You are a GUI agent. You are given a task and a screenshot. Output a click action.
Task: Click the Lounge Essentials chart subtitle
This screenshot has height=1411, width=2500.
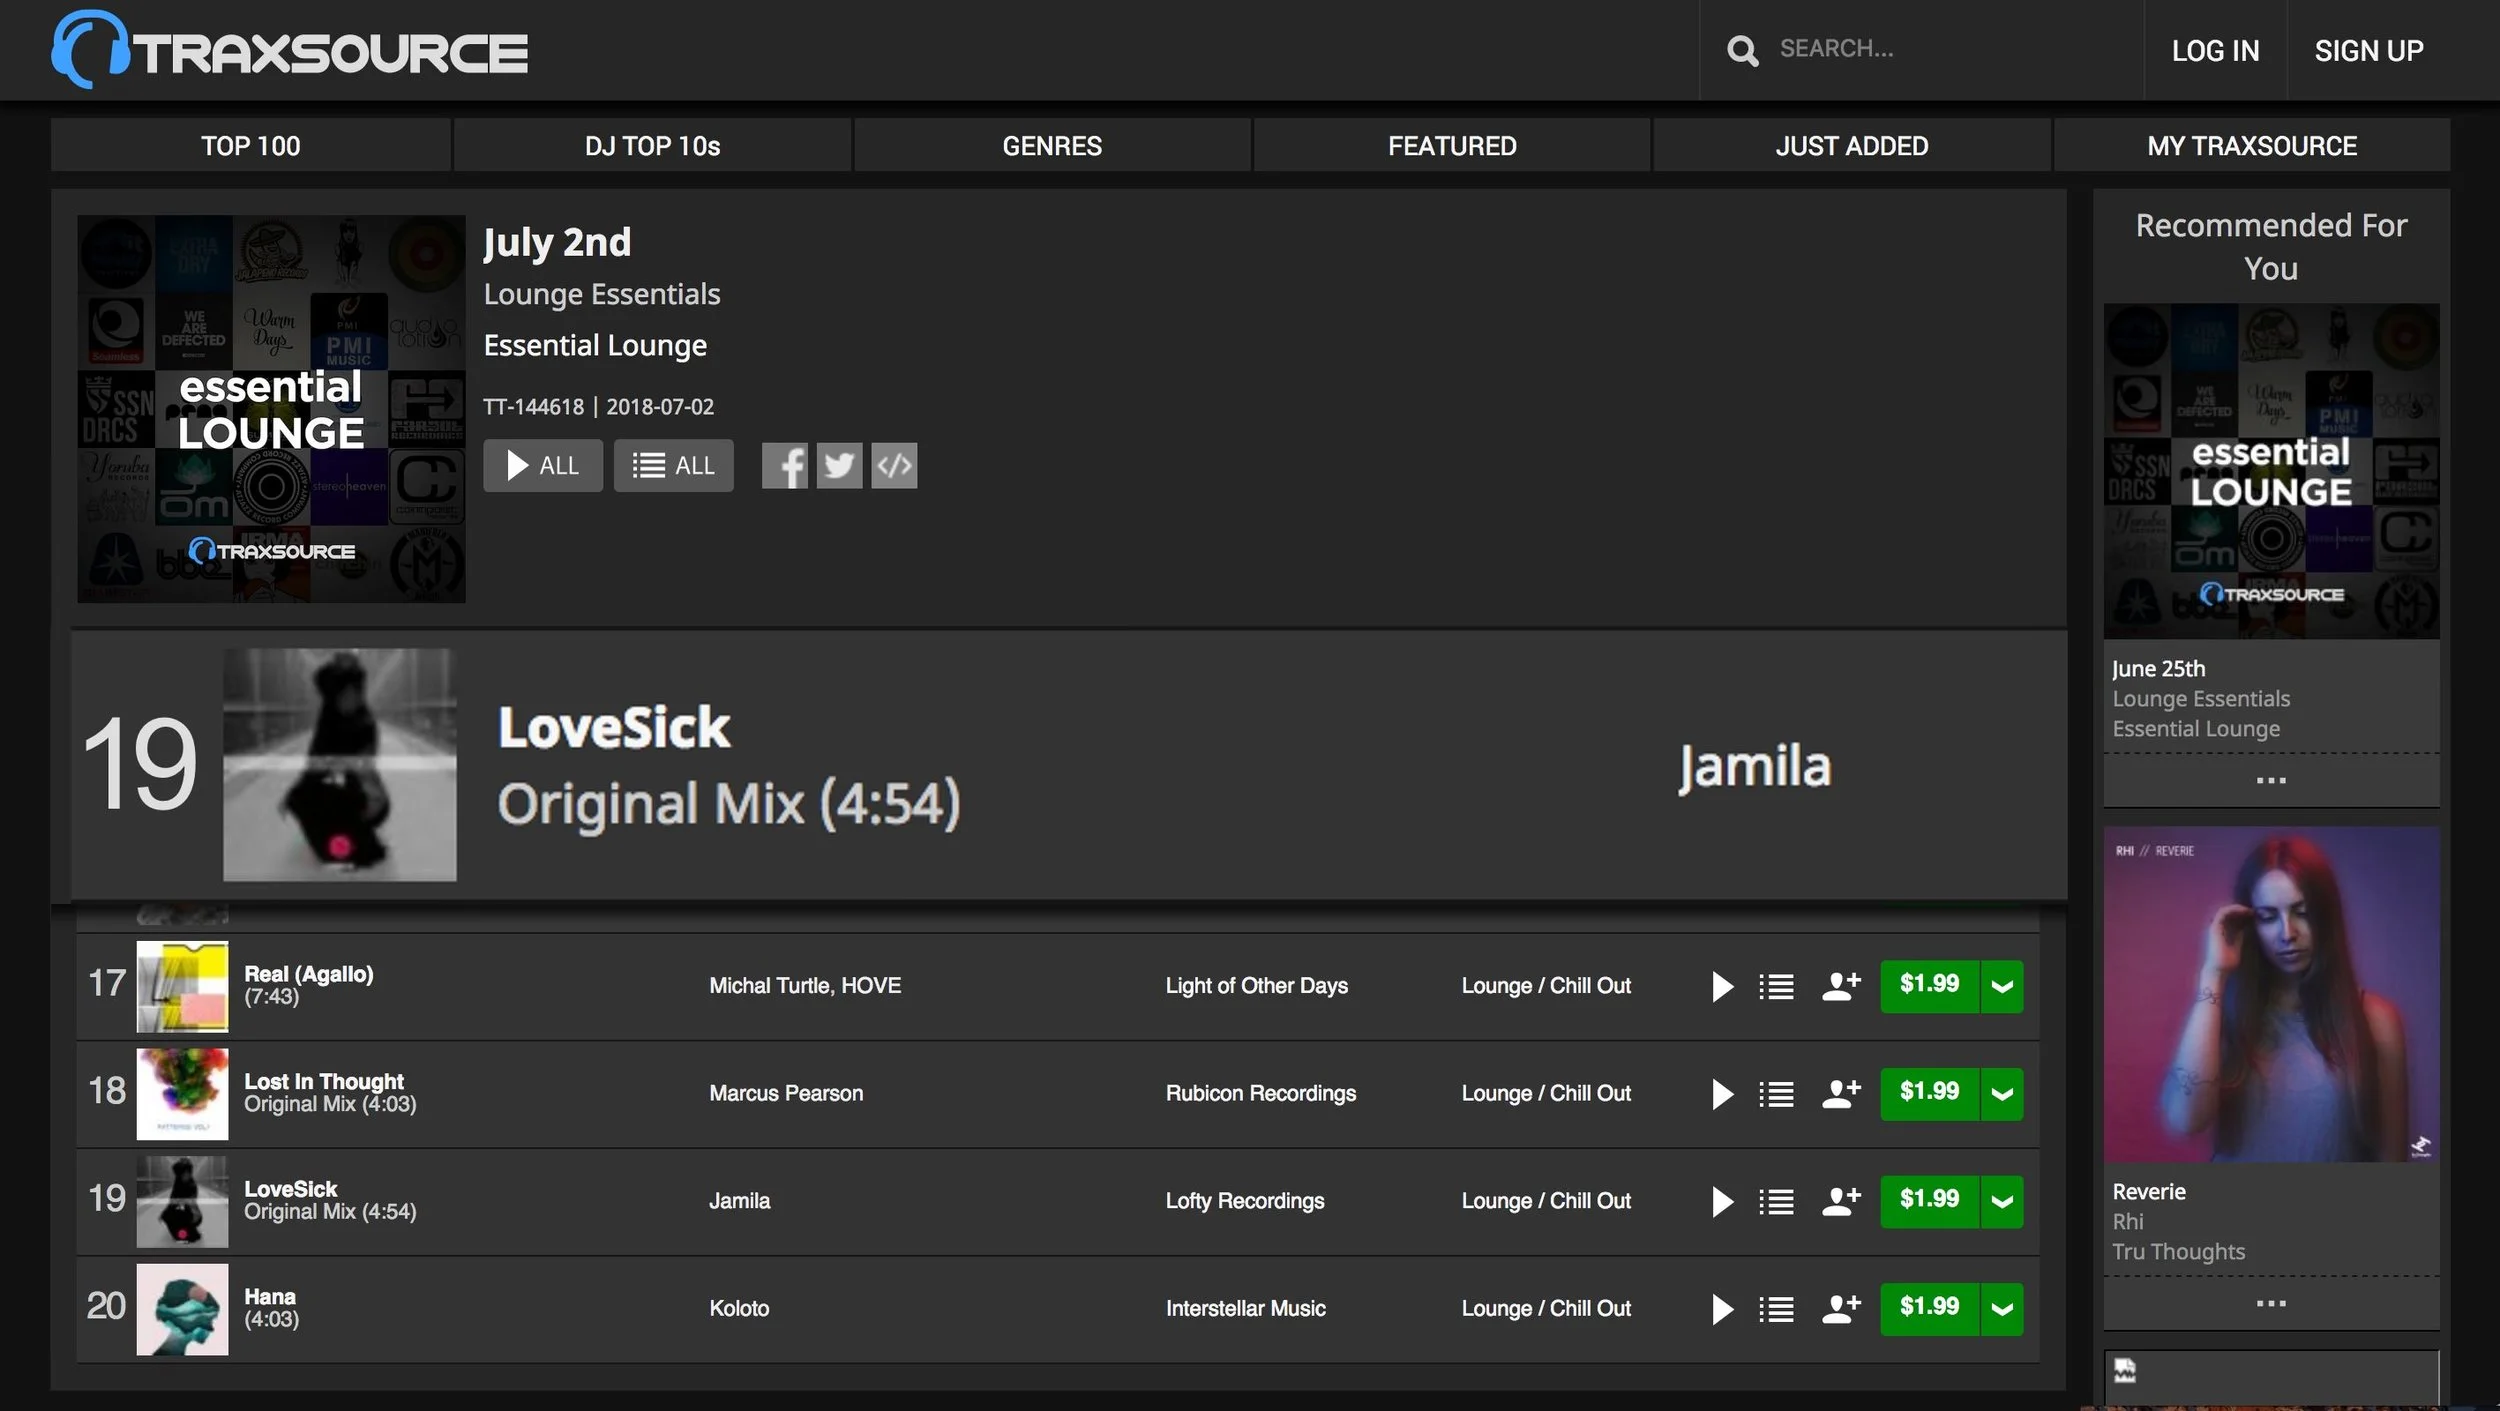coord(602,295)
